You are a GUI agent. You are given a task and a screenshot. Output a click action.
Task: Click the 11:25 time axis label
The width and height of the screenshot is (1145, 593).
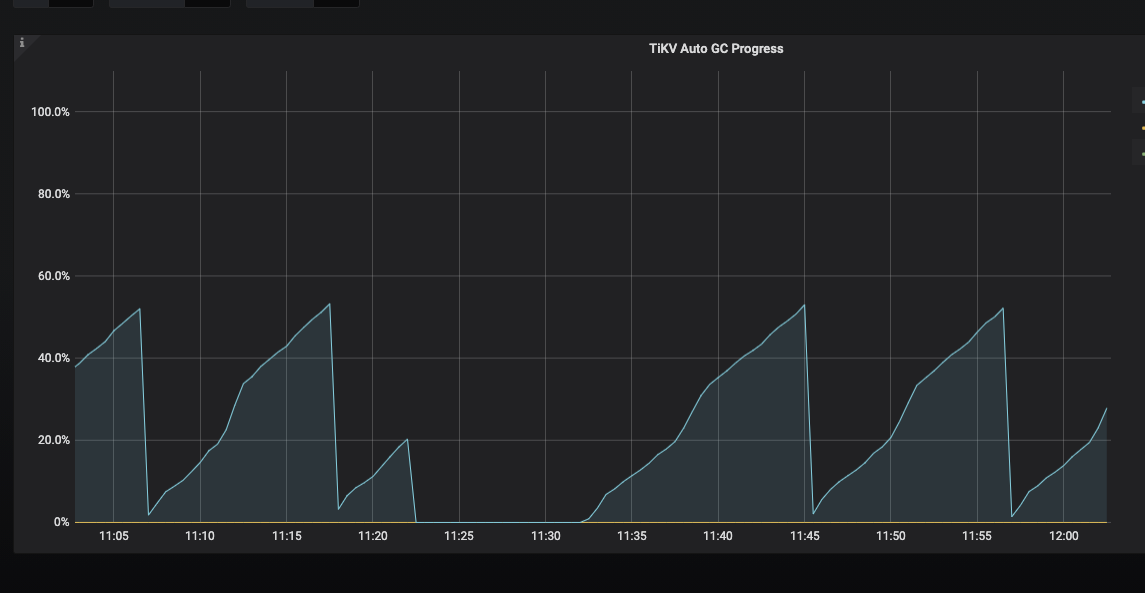459,536
